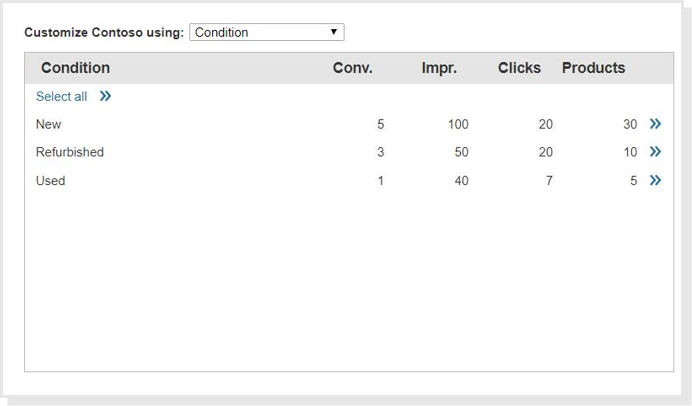This screenshot has width=692, height=406.
Task: Select the Used condition row
Action: tap(50, 181)
